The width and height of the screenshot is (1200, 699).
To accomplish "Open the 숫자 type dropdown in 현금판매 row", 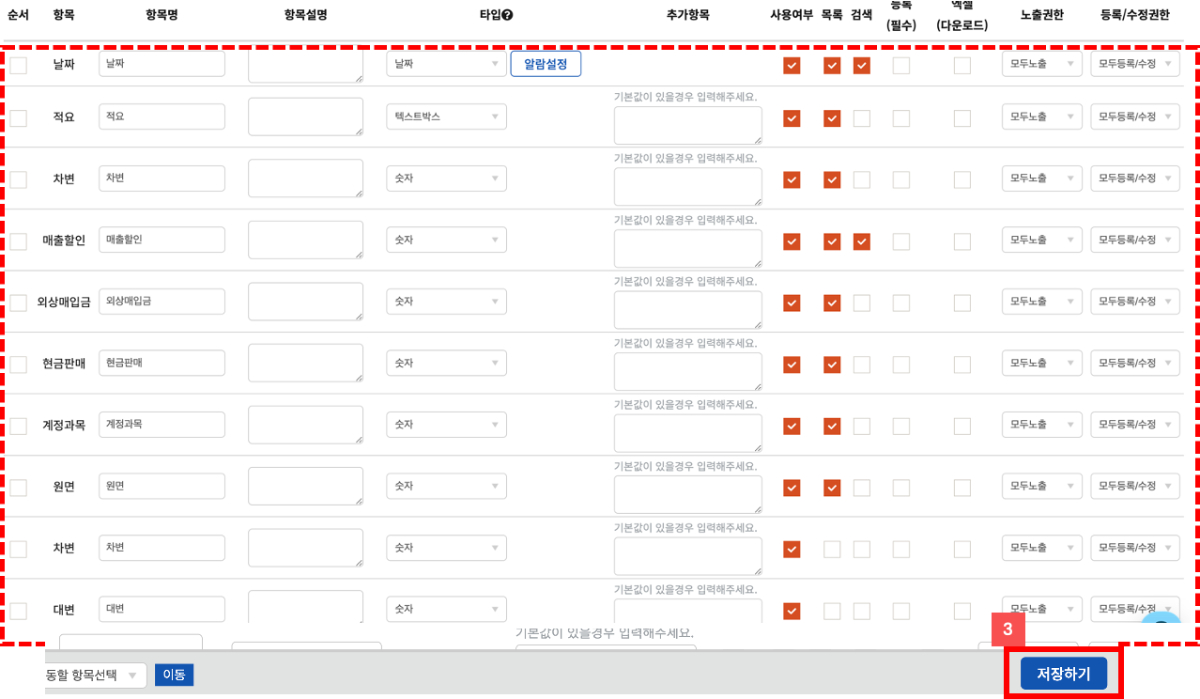I will (x=446, y=363).
